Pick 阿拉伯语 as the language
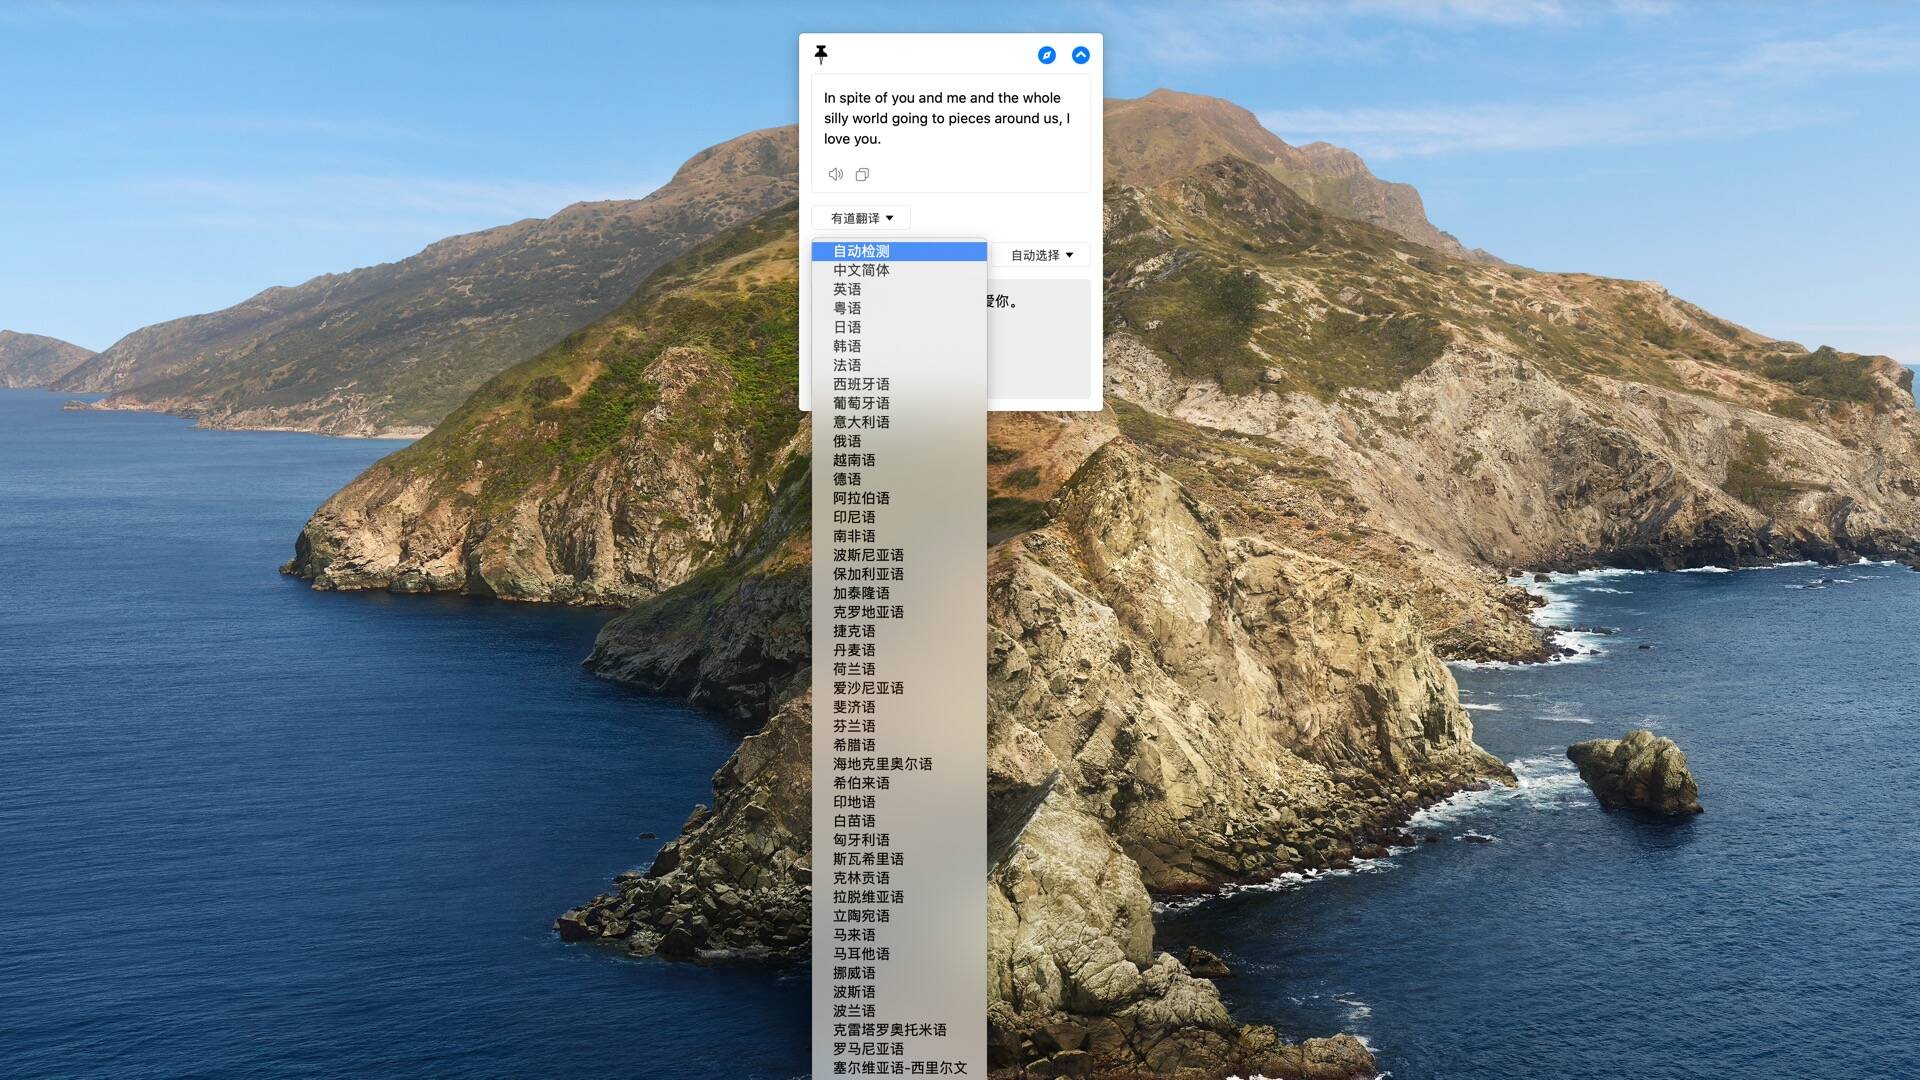 point(861,498)
